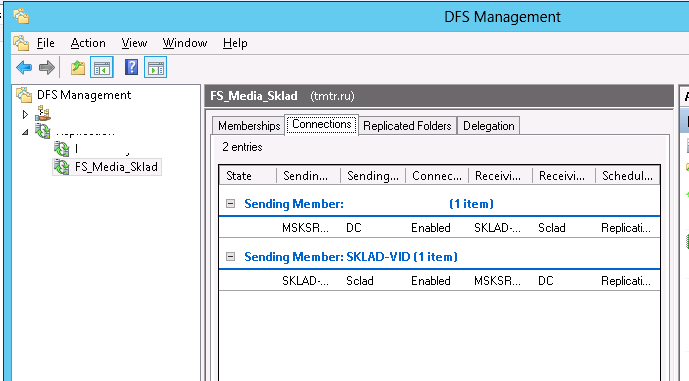This screenshot has height=381, width=689.
Task: Click DC receiving site cell in second row
Action: click(545, 281)
